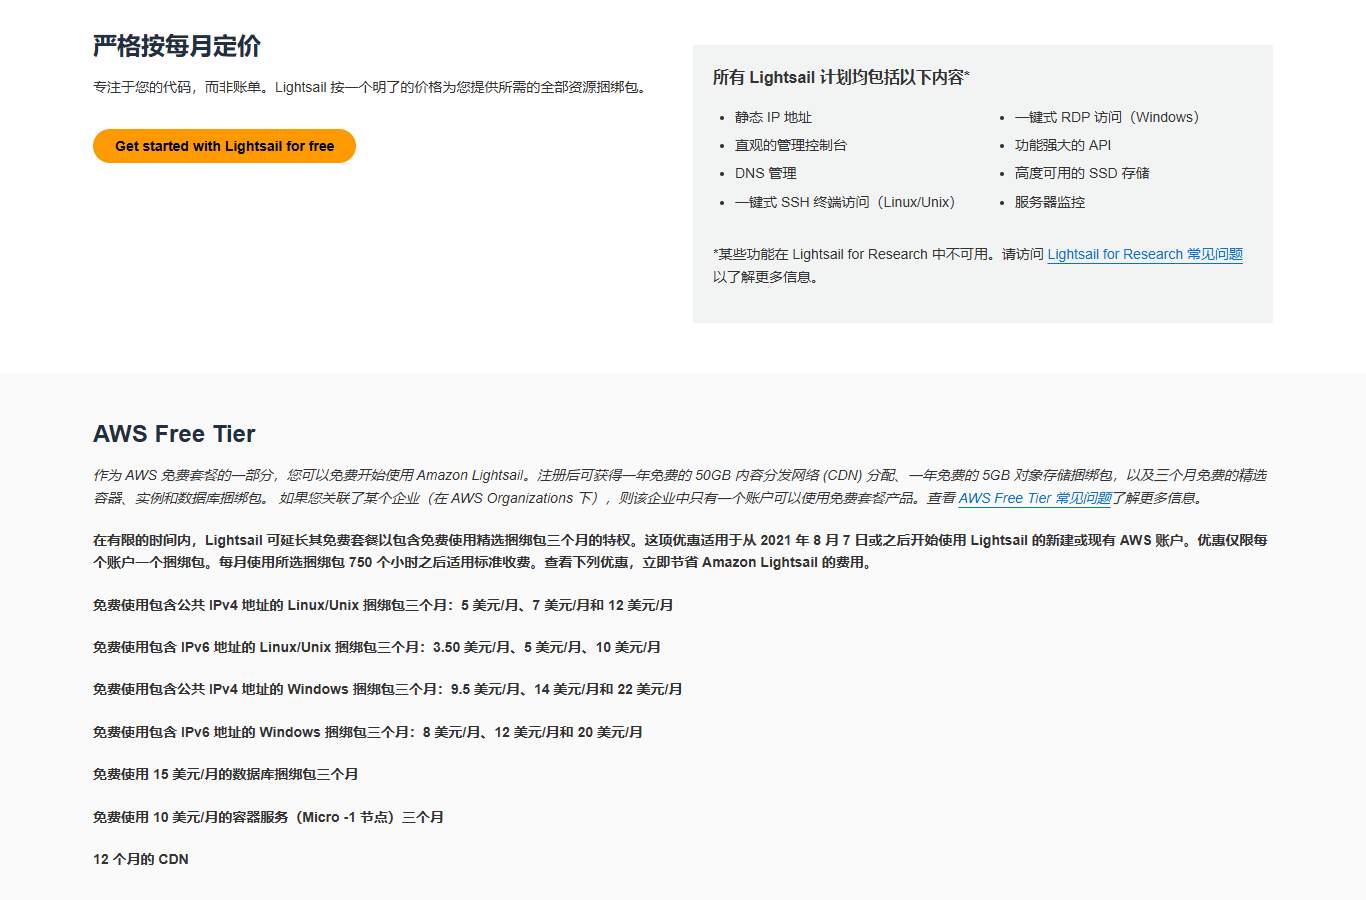The height and width of the screenshot is (900, 1366).
Task: Click the 公共 IPv4 Windows 捆绑包 offer line
Action: point(388,689)
